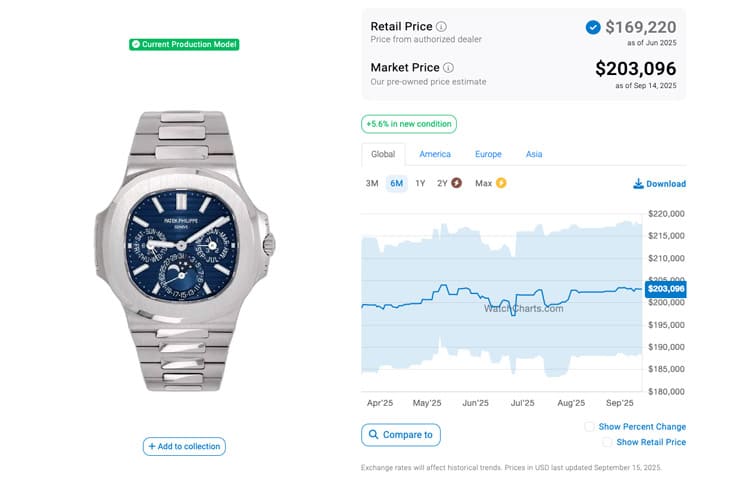Switch to the America tab
The width and height of the screenshot is (730, 482).
[x=435, y=154]
